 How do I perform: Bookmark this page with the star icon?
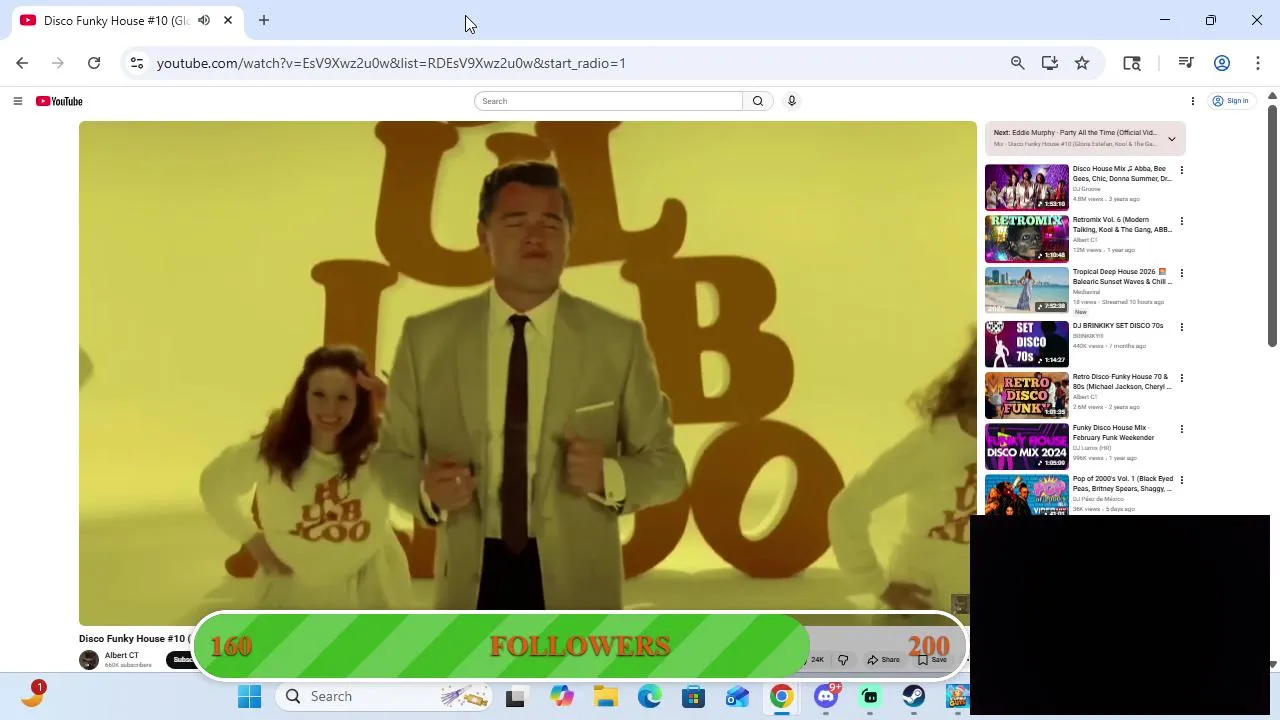[1082, 63]
